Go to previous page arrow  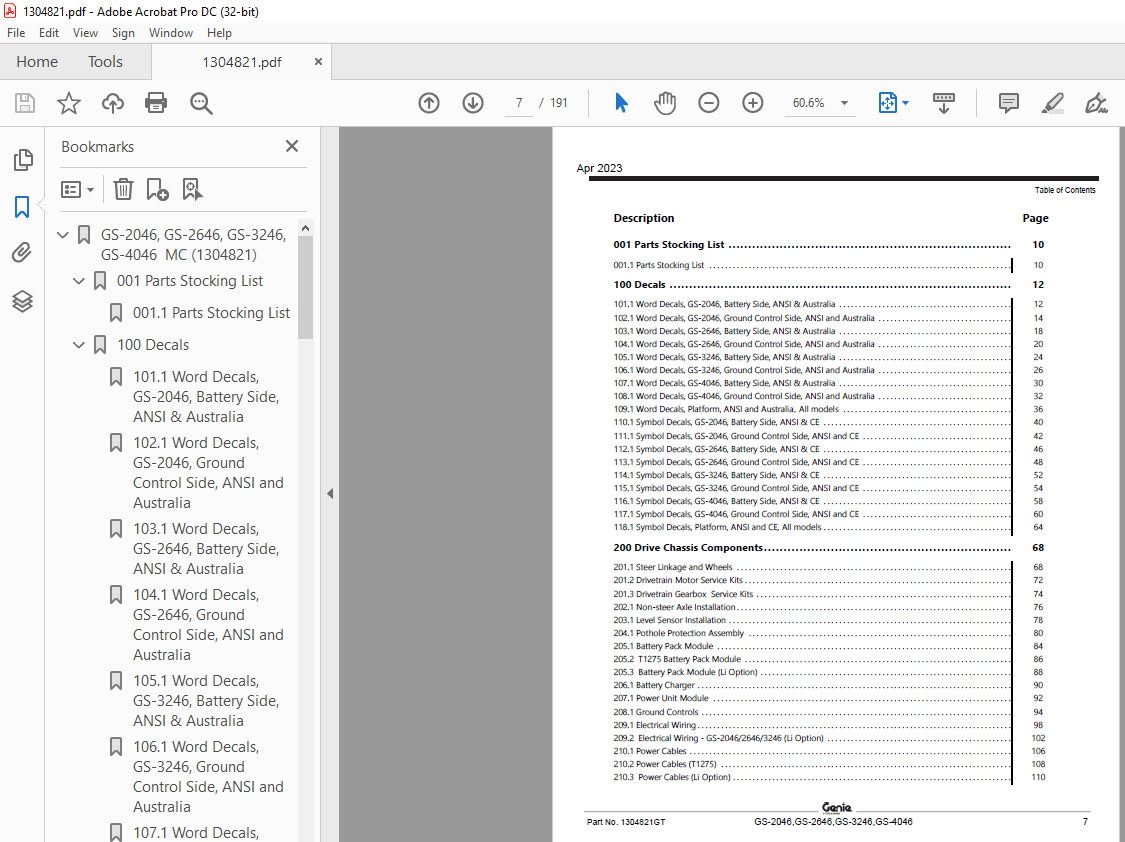429,103
